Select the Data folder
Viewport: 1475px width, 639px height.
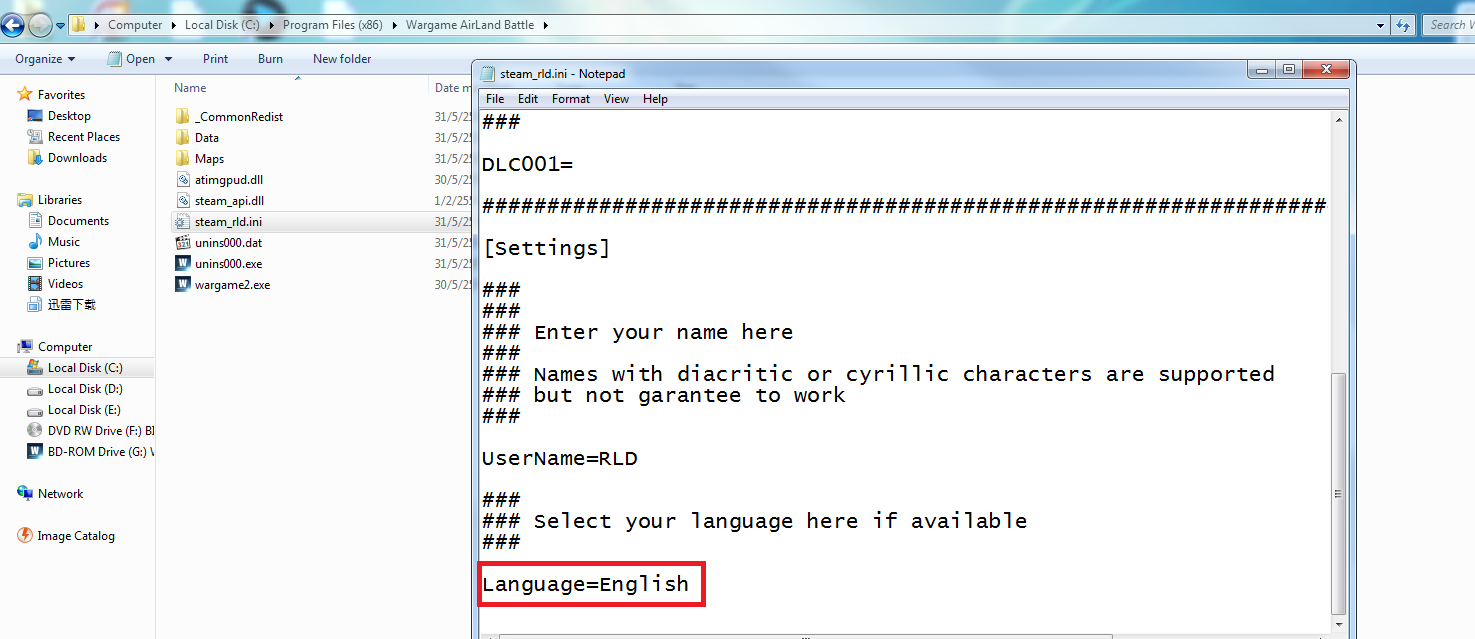[x=207, y=138]
